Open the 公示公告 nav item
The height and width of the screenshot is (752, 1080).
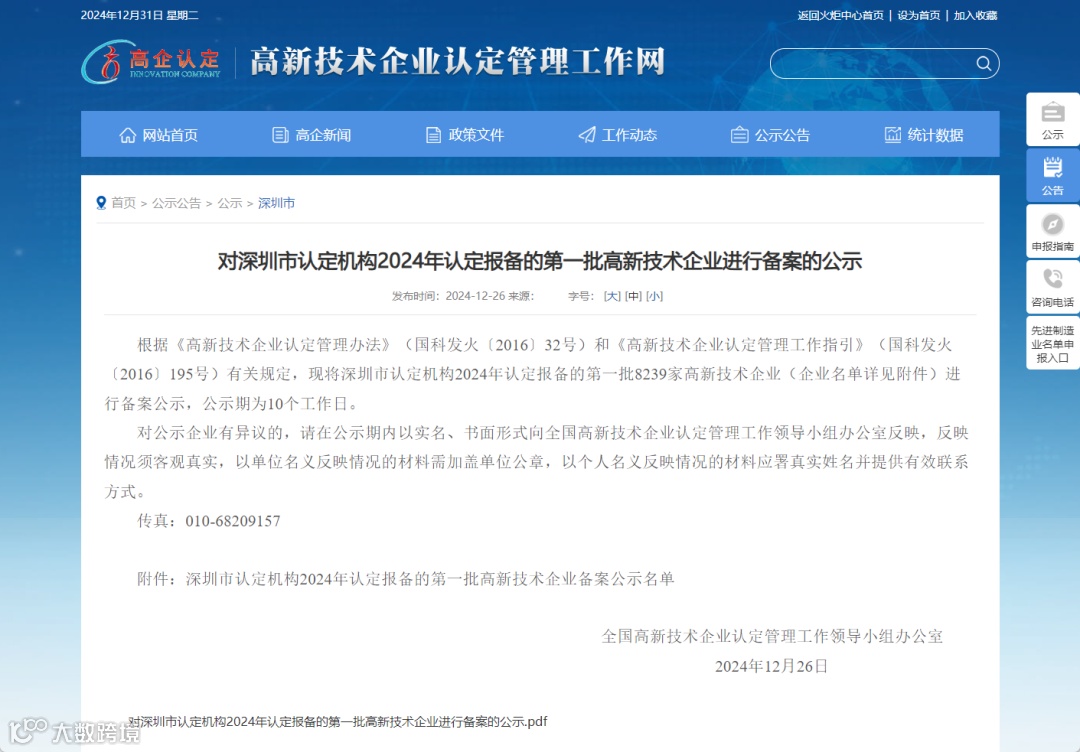[771, 135]
